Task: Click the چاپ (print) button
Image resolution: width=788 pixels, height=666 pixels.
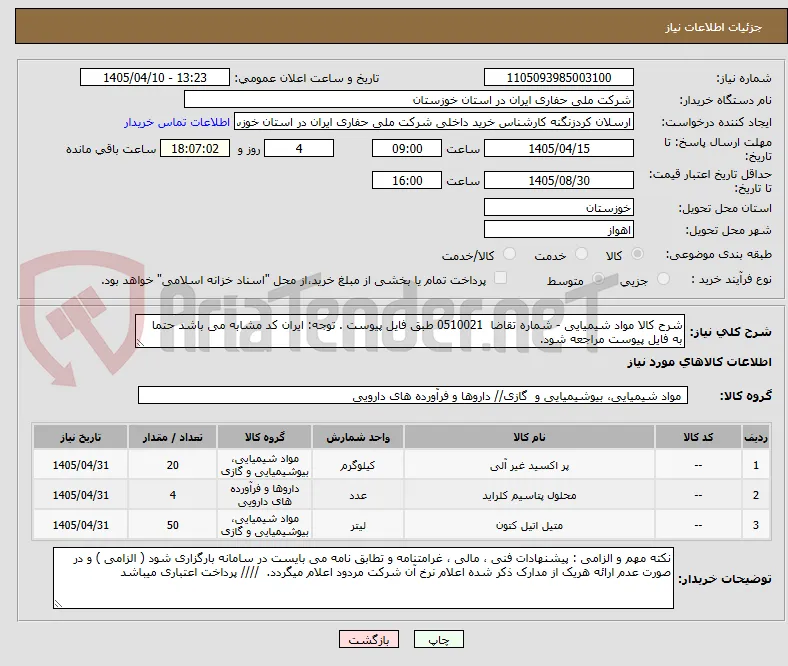Action: [438, 639]
